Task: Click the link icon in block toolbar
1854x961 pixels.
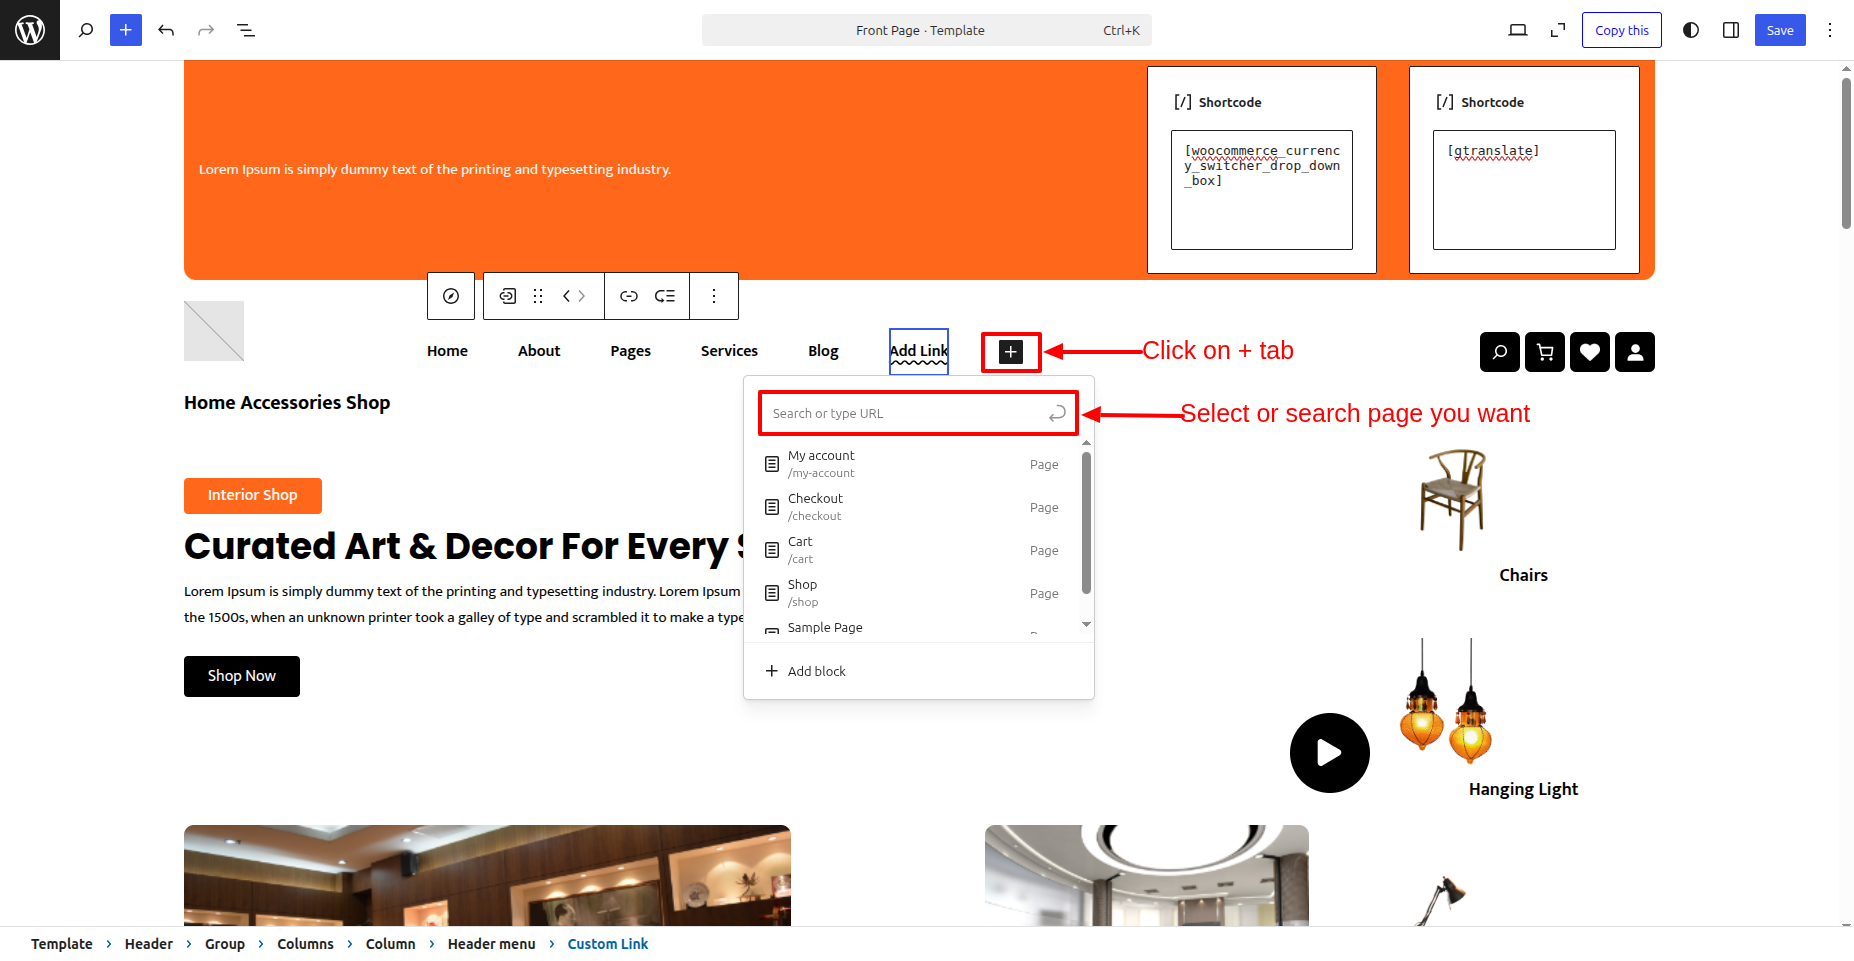Action: 628,296
